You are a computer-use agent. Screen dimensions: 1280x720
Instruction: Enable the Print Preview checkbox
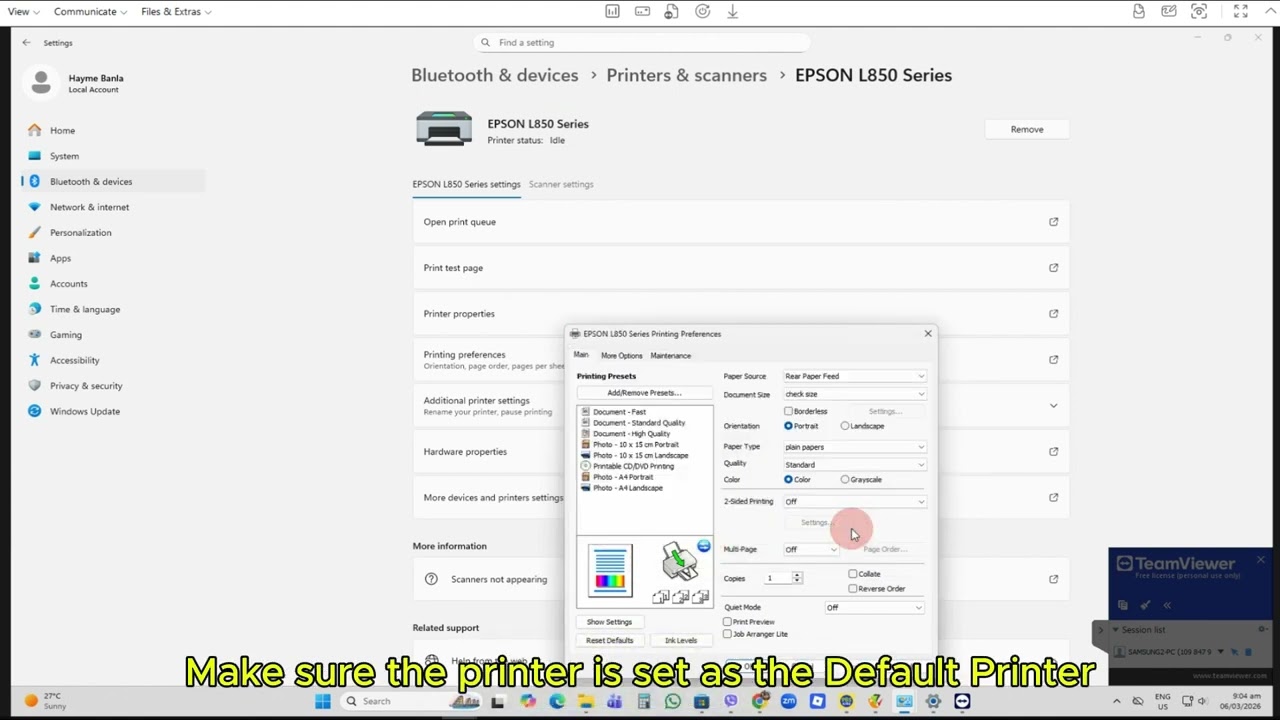(x=728, y=622)
